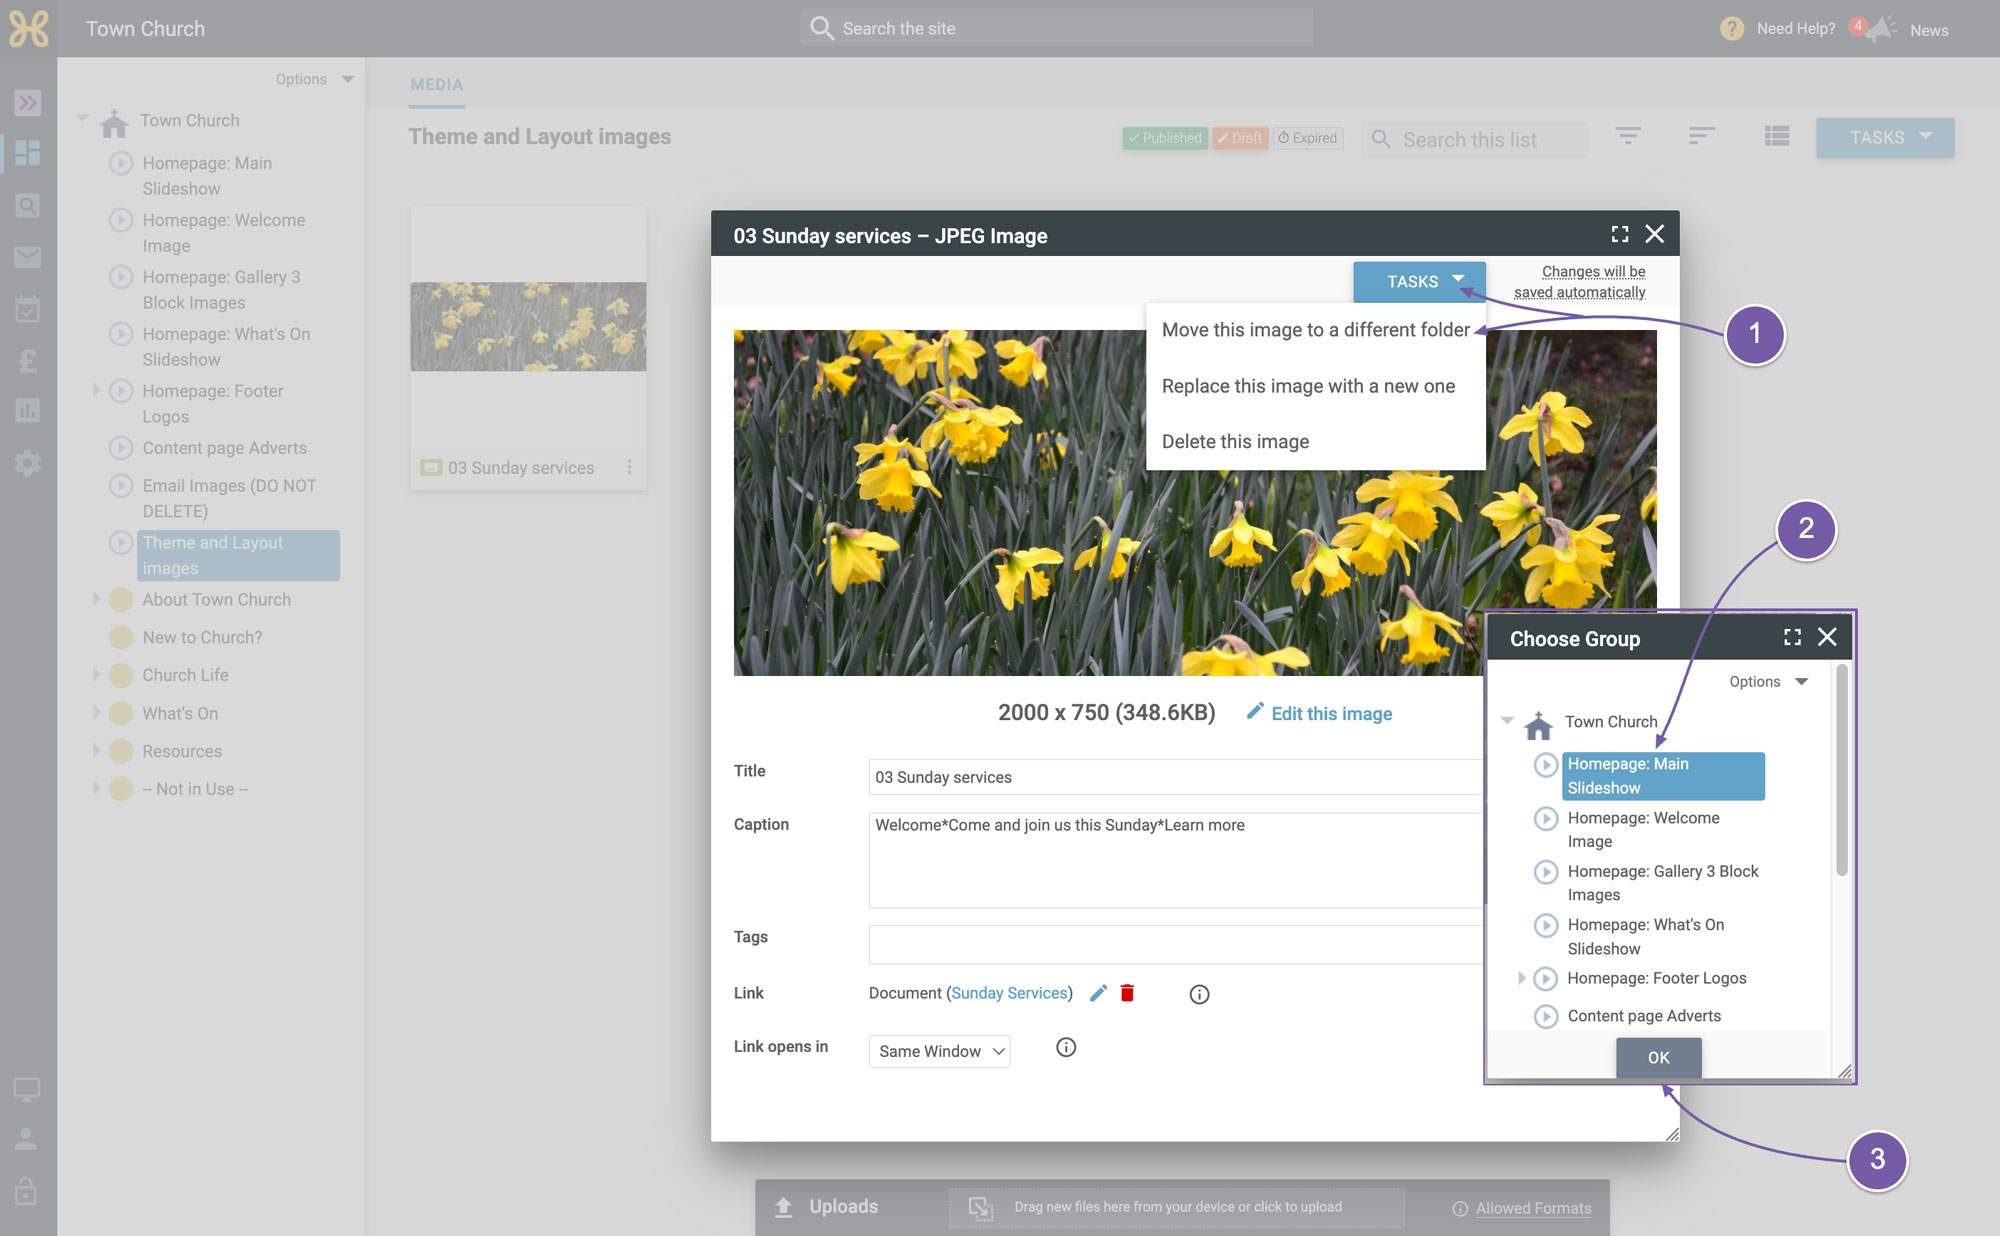Select Move this image to a different folder
Screen dimensions: 2000x1236
(1316, 330)
